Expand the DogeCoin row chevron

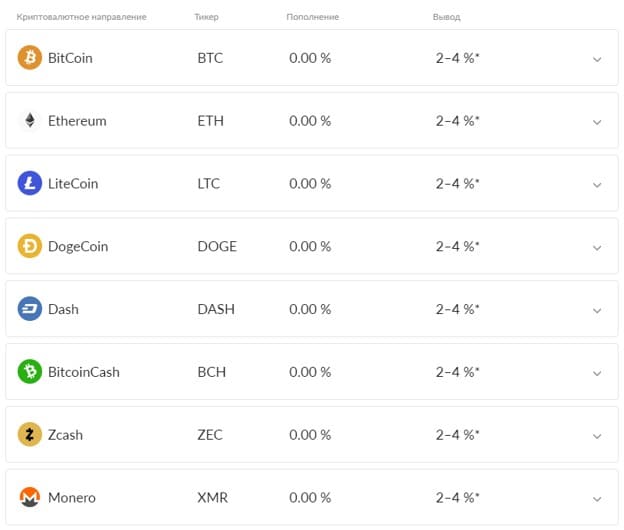597,248
